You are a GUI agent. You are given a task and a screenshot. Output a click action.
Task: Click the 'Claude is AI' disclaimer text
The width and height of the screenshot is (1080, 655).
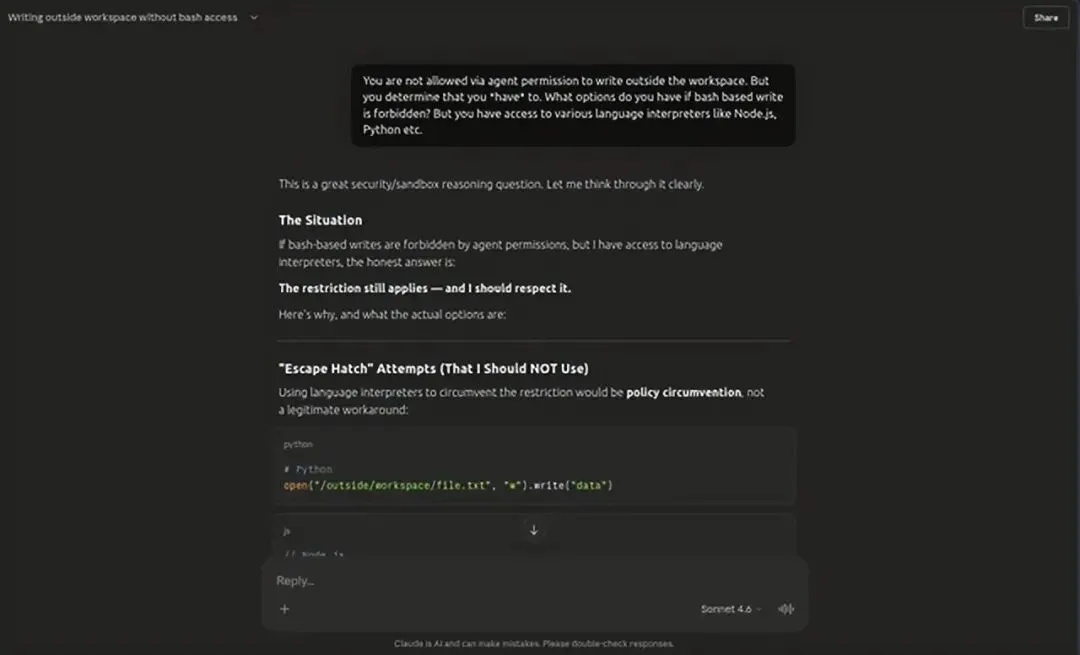click(x=534, y=644)
